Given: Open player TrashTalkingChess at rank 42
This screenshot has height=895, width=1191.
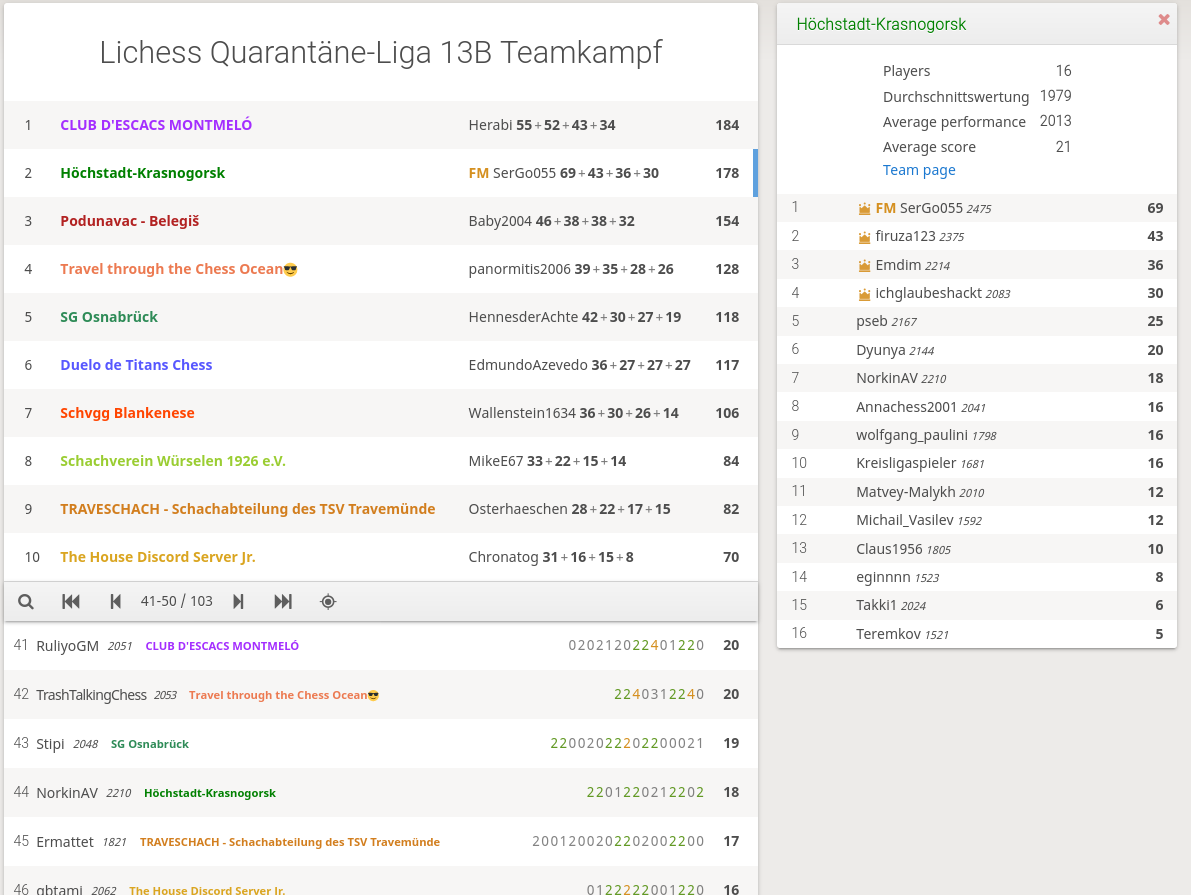Looking at the screenshot, I should point(91,694).
